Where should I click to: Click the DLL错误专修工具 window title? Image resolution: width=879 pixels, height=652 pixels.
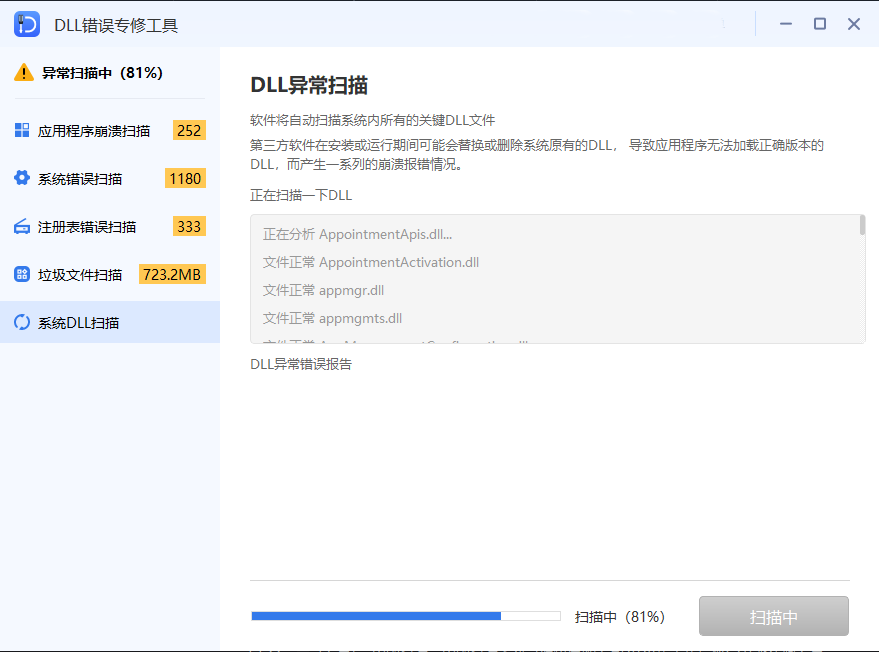tap(116, 25)
